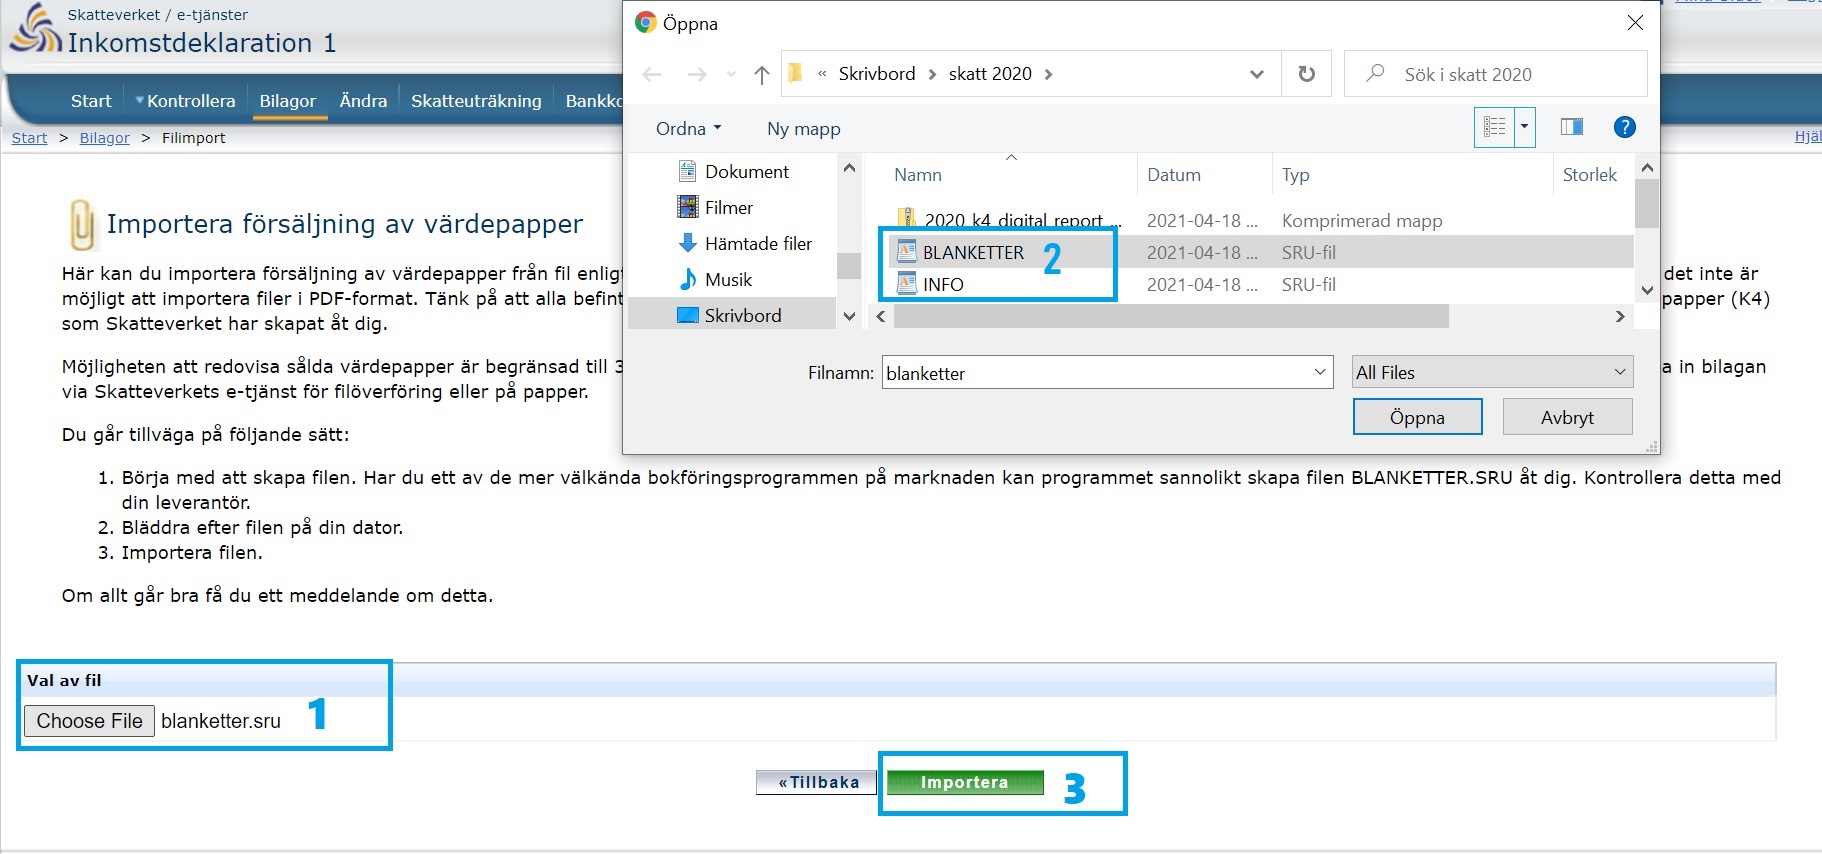Open the recent locations dropdown in the address bar
1822x854 pixels.
[x=1257, y=74]
